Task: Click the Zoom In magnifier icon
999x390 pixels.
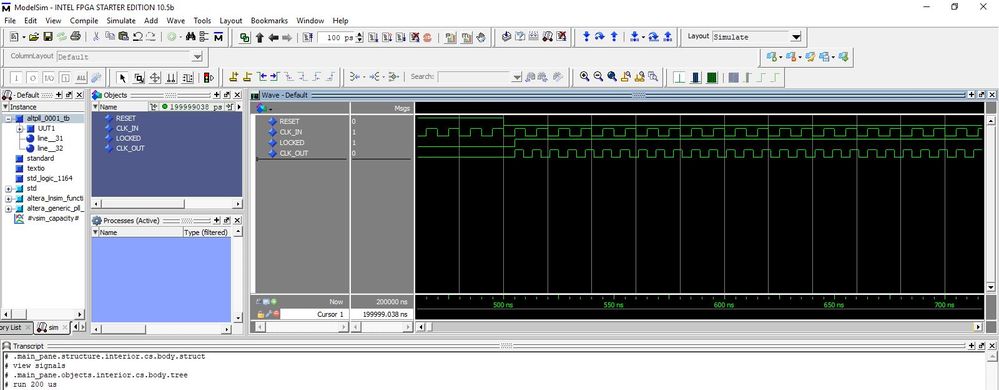Action: [584, 77]
